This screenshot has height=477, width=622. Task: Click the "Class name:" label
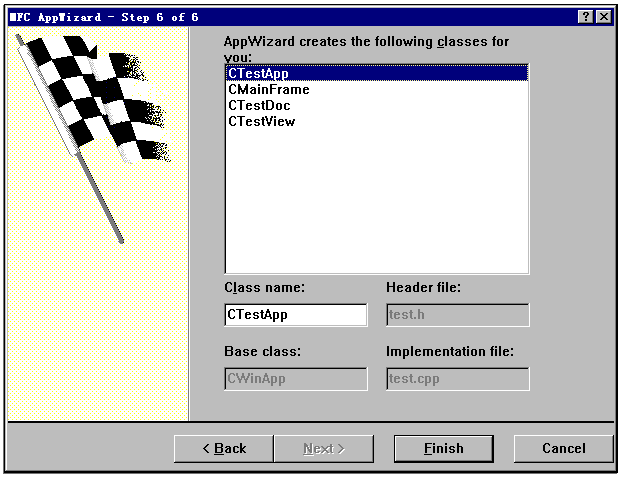pos(265,287)
